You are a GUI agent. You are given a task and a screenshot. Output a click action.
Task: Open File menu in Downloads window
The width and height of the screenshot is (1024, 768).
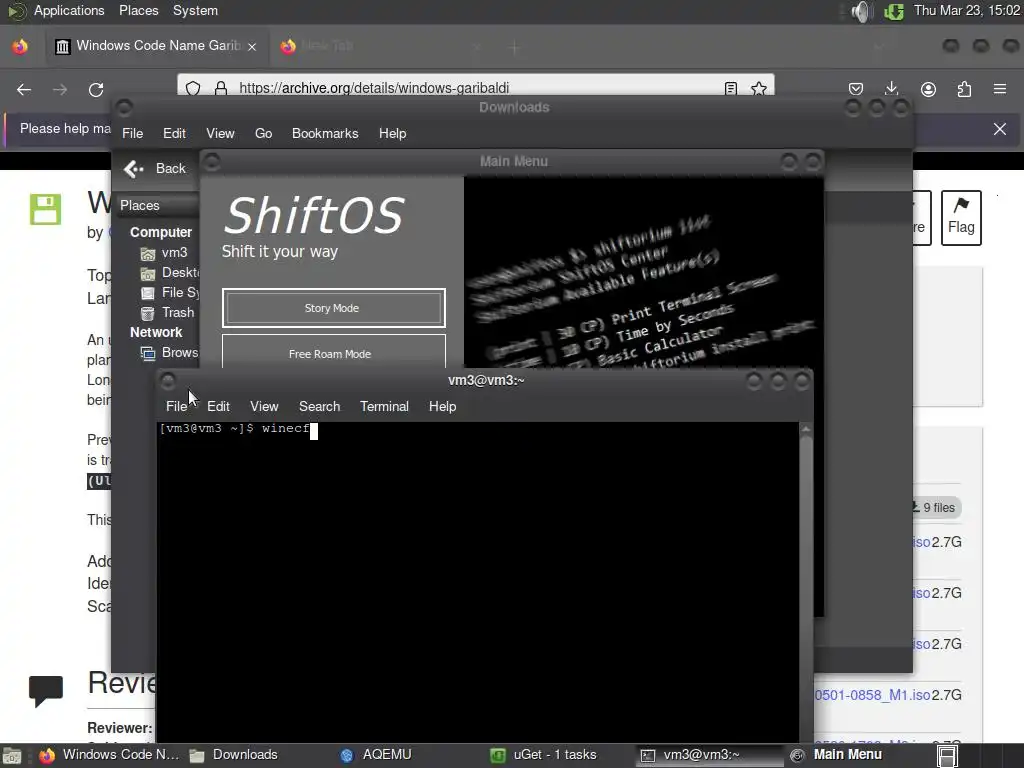click(x=132, y=133)
